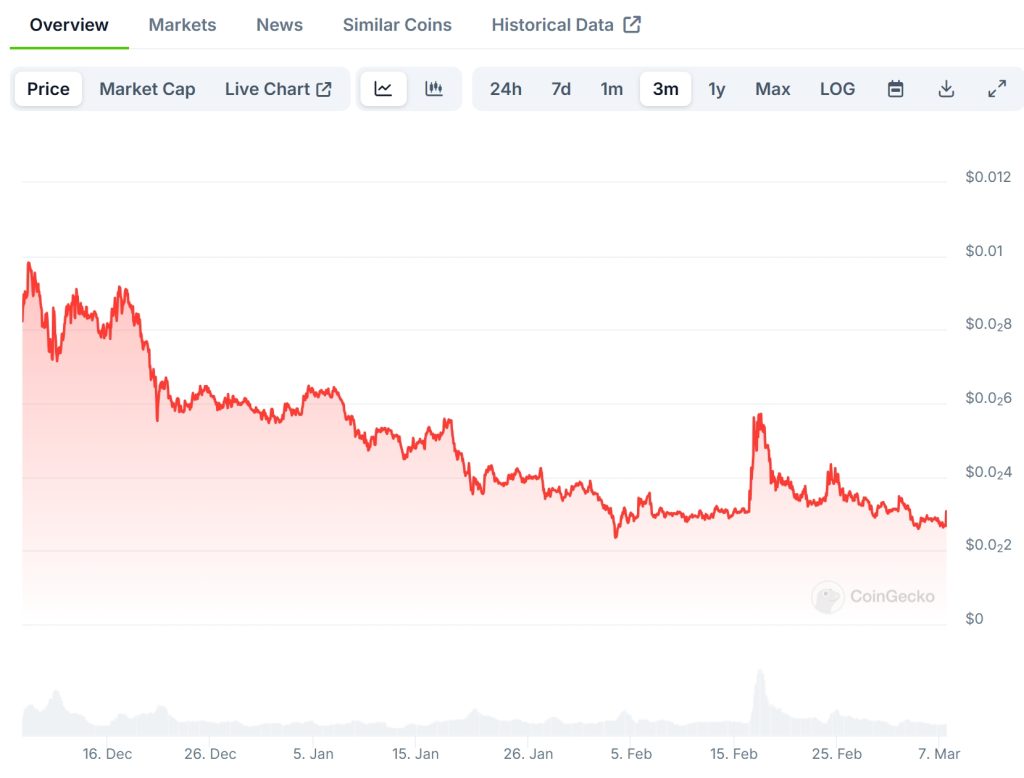The height and width of the screenshot is (778, 1024).
Task: Set chart range to 7d
Action: 561,89
